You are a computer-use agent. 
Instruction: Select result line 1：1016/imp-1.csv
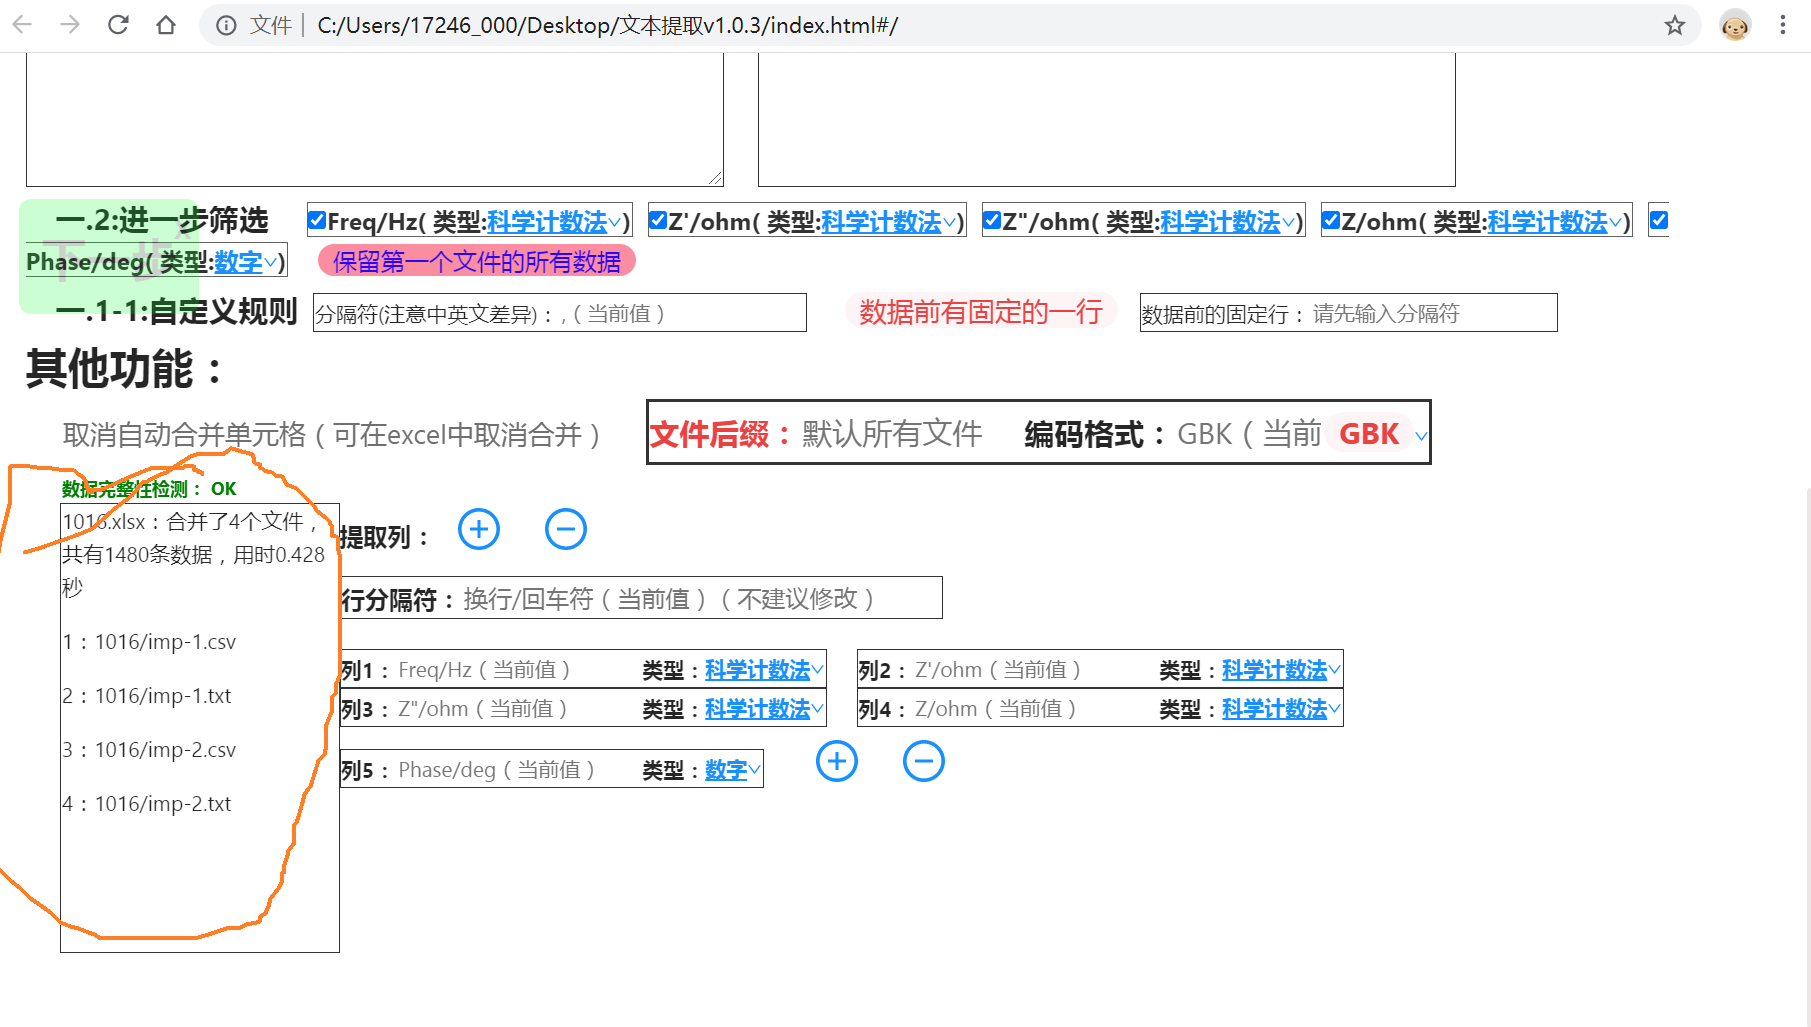[150, 642]
